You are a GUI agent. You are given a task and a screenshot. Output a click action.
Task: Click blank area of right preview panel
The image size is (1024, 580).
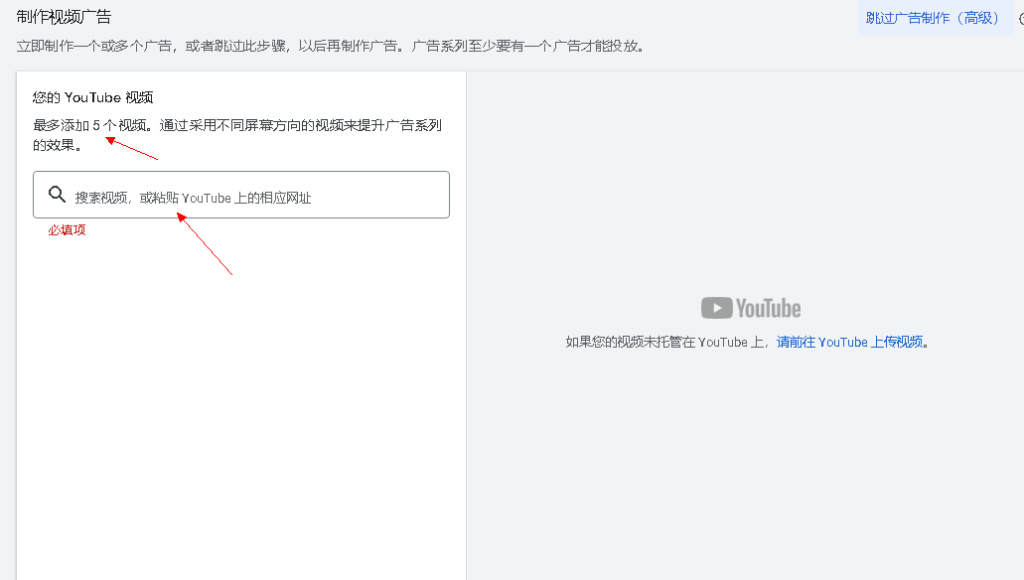point(745,480)
